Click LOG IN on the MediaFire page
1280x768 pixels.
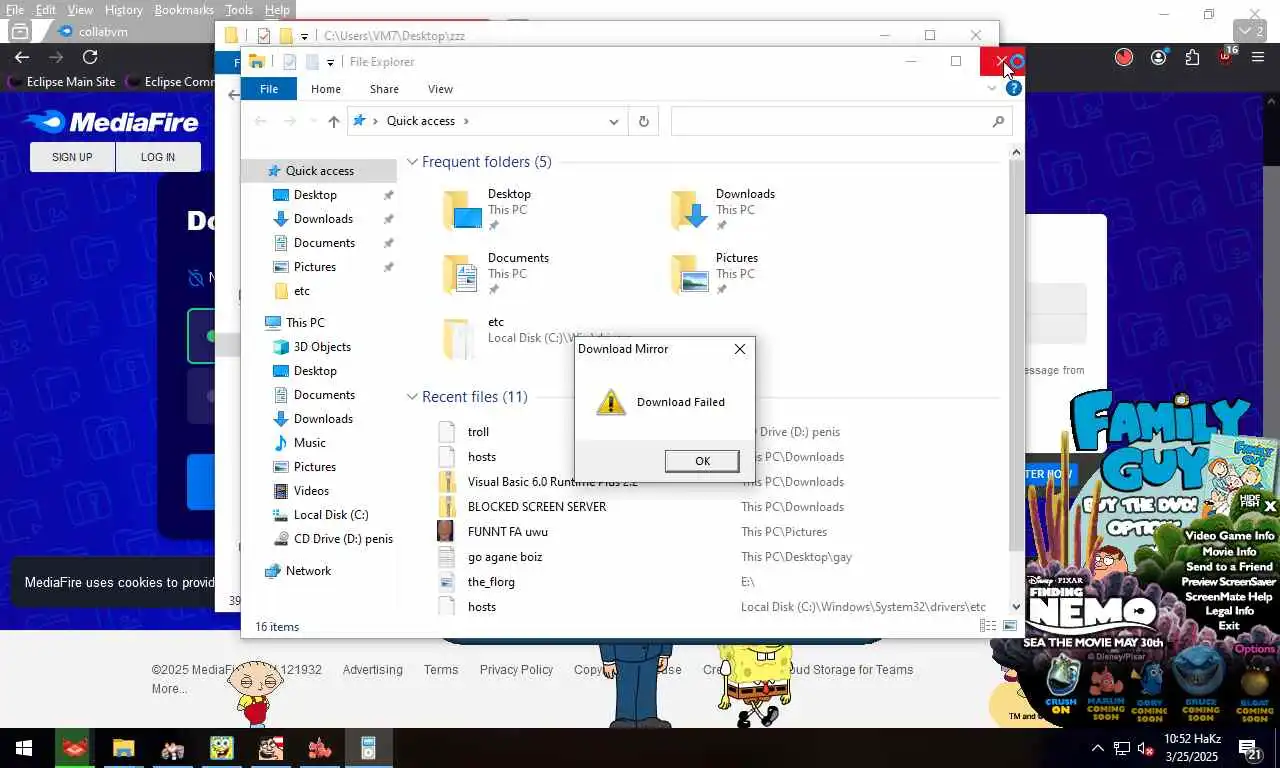coord(158,157)
